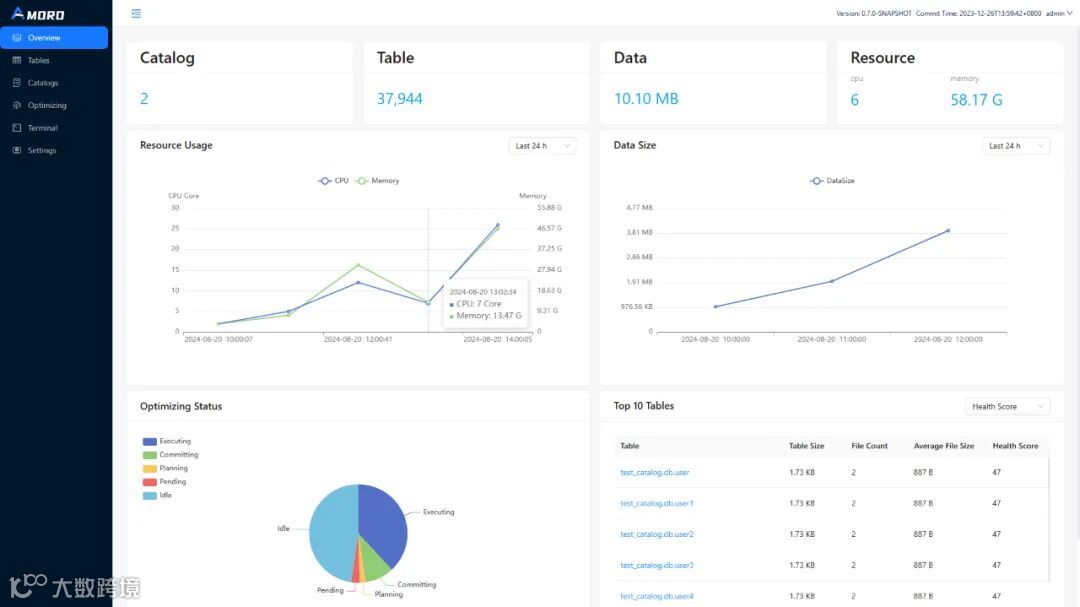Open table link test_catalog.db.user2
The image size is (1080, 607).
pyautogui.click(x=656, y=535)
